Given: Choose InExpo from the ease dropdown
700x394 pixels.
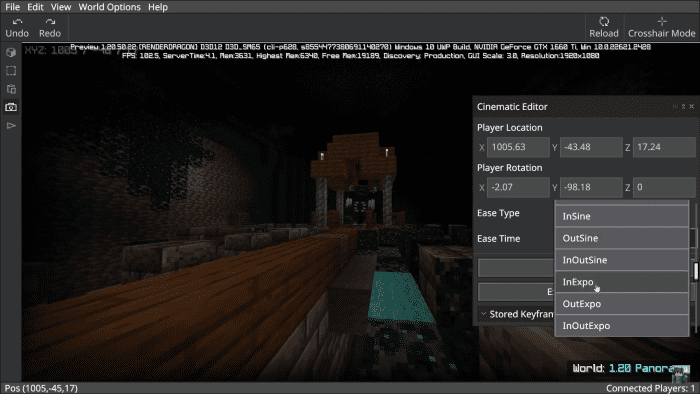Looking at the screenshot, I should (x=621, y=282).
